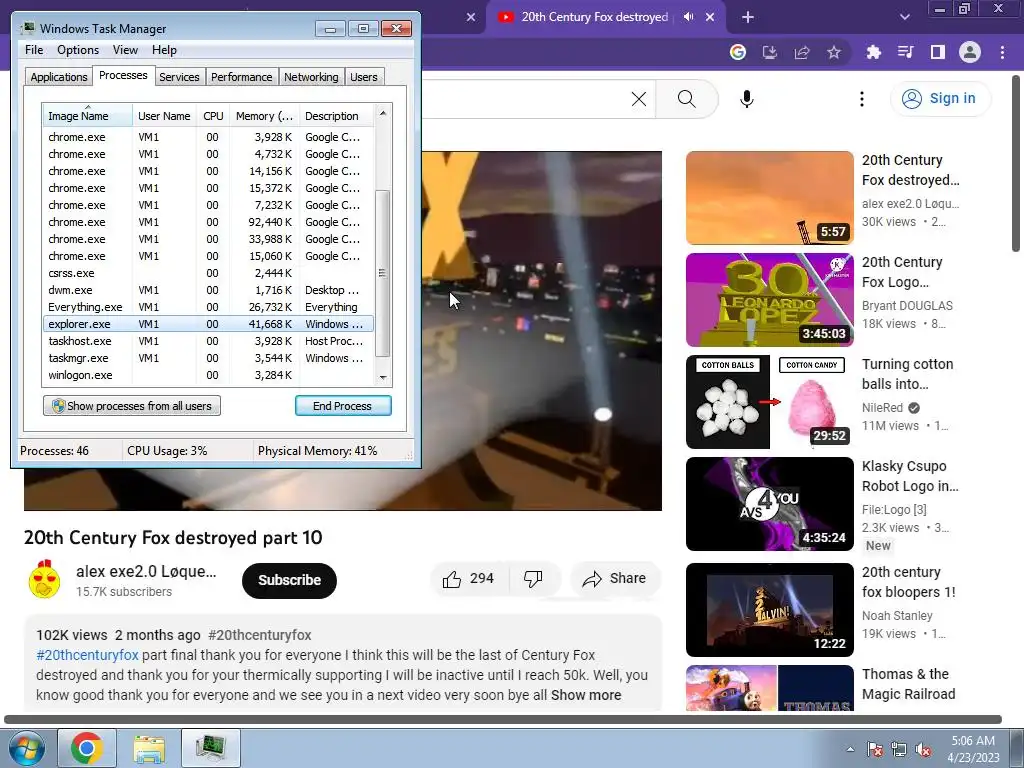Dislike the video with thumbs-down
The image size is (1024, 768).
tap(534, 579)
